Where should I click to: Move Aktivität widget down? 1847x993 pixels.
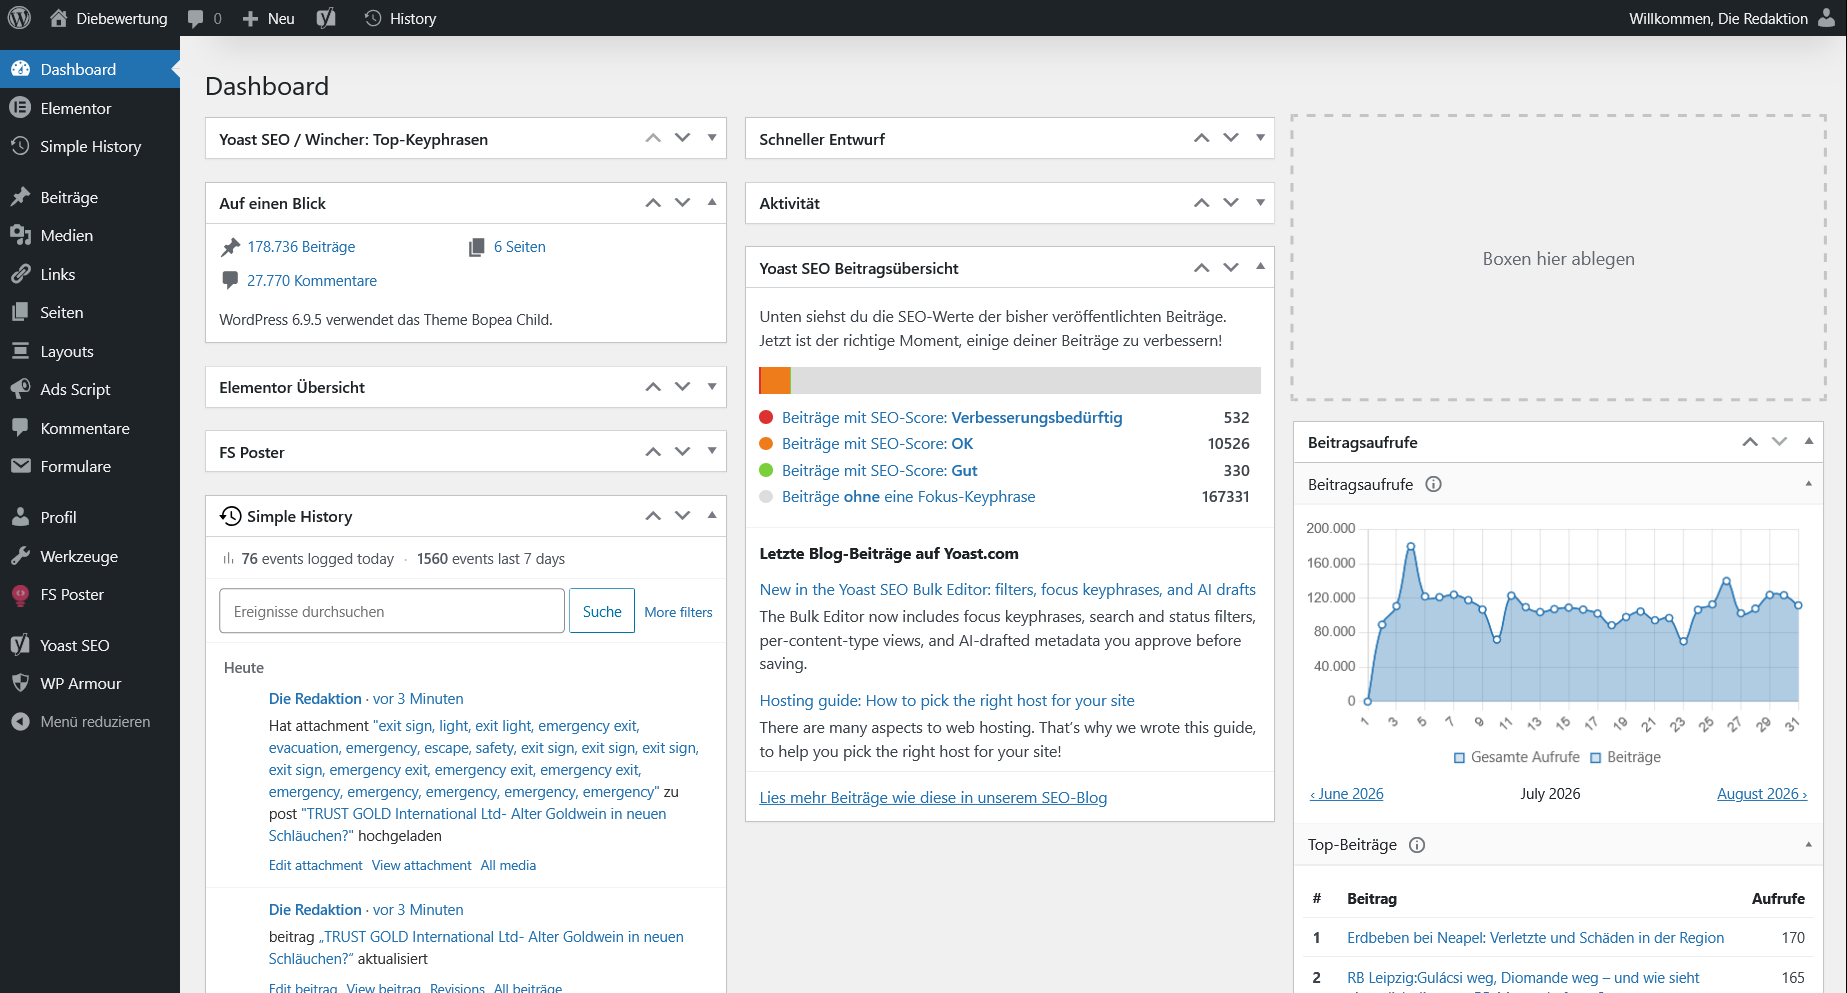[x=1231, y=202]
